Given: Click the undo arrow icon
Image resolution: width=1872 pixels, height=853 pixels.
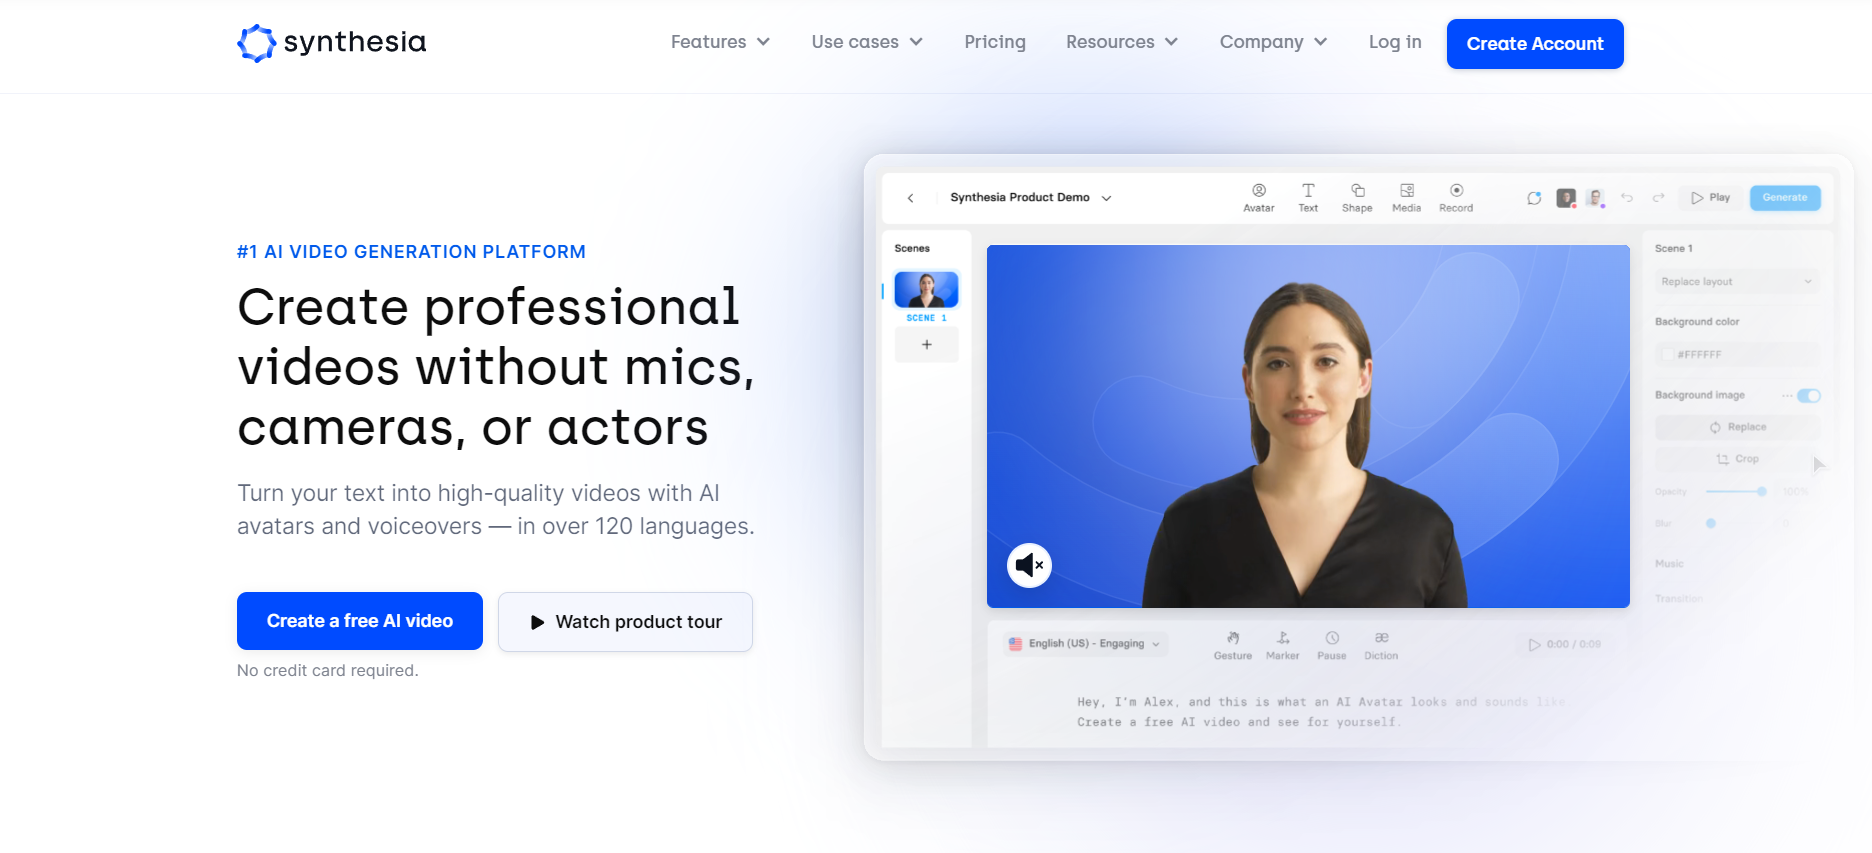Looking at the screenshot, I should 1627,198.
